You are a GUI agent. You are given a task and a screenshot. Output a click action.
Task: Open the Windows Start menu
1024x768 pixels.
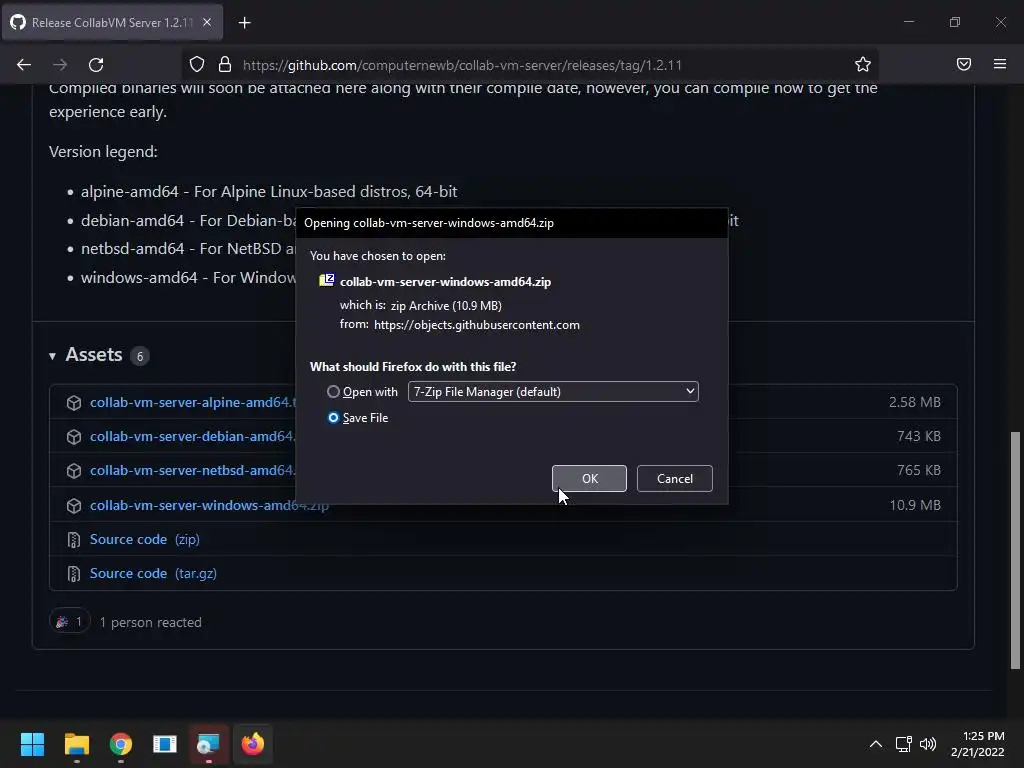pos(32,744)
